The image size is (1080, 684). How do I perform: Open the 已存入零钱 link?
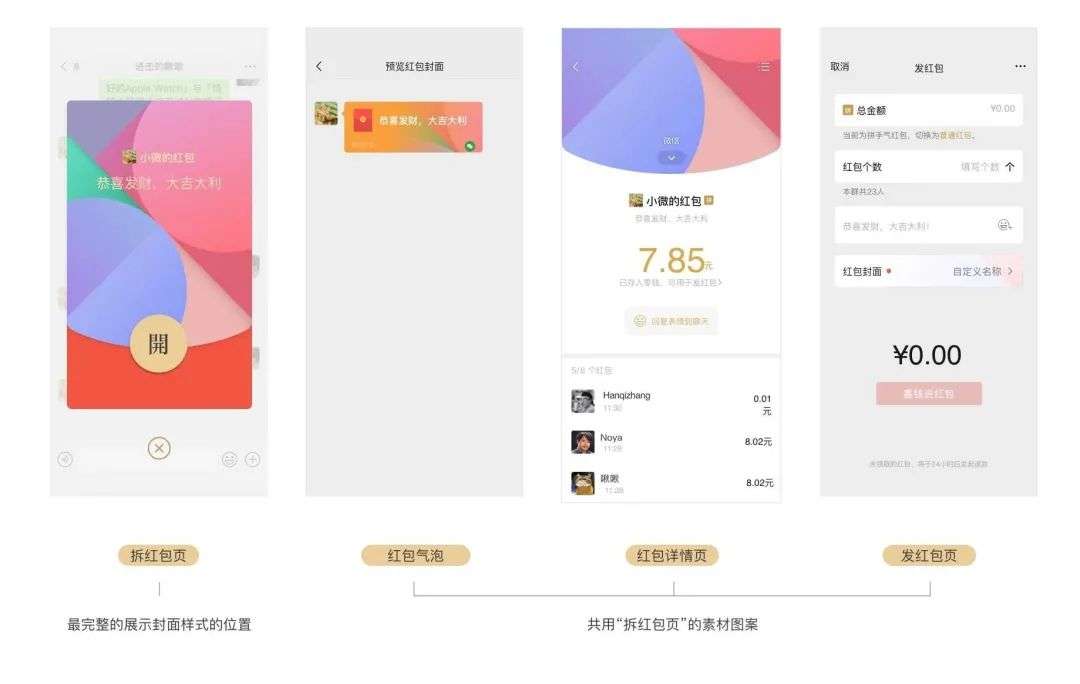pyautogui.click(x=670, y=282)
